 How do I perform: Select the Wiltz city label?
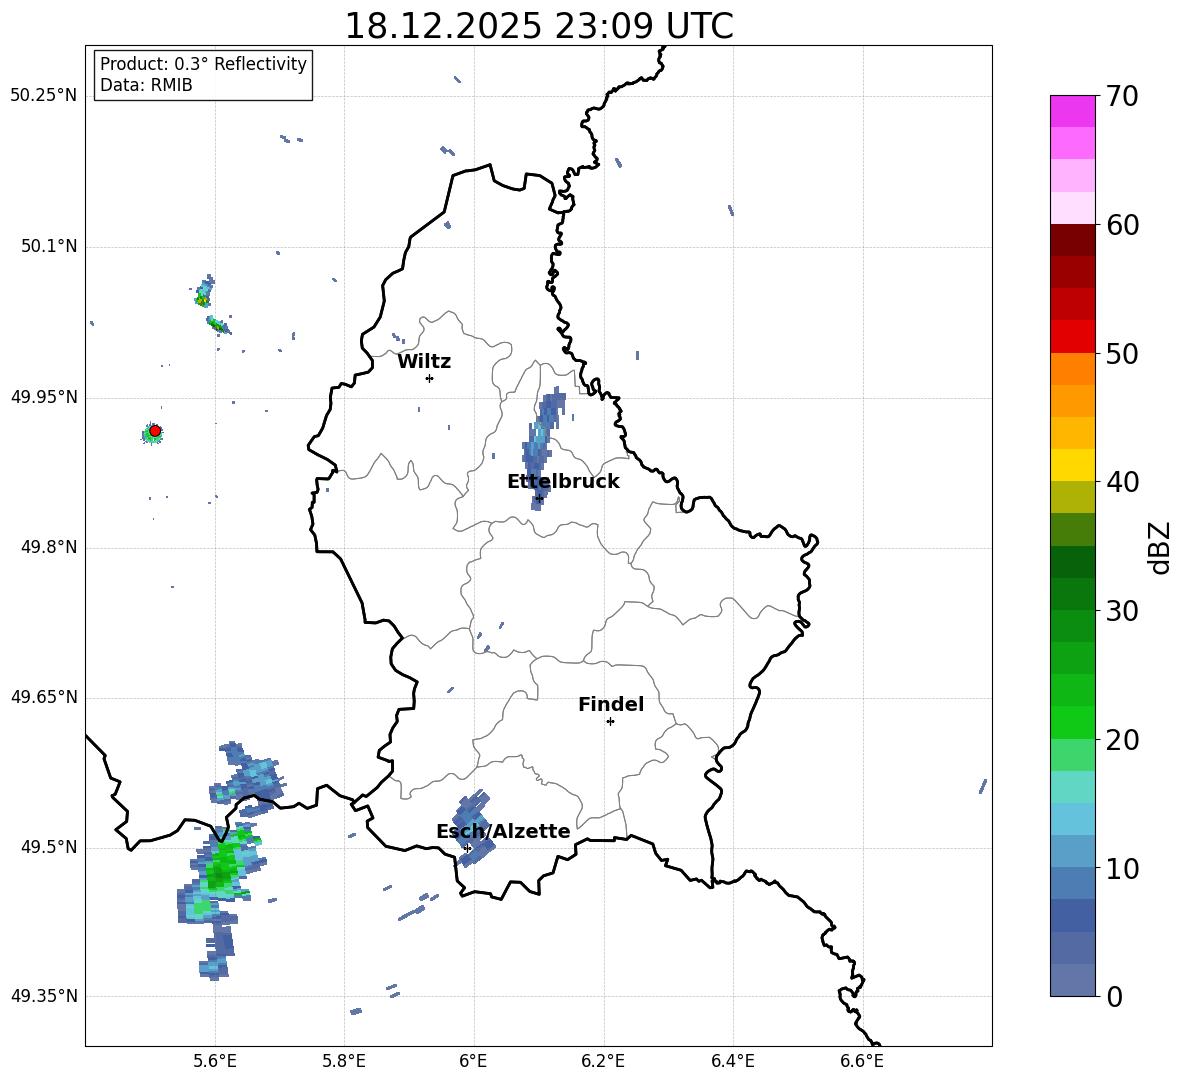tap(424, 362)
